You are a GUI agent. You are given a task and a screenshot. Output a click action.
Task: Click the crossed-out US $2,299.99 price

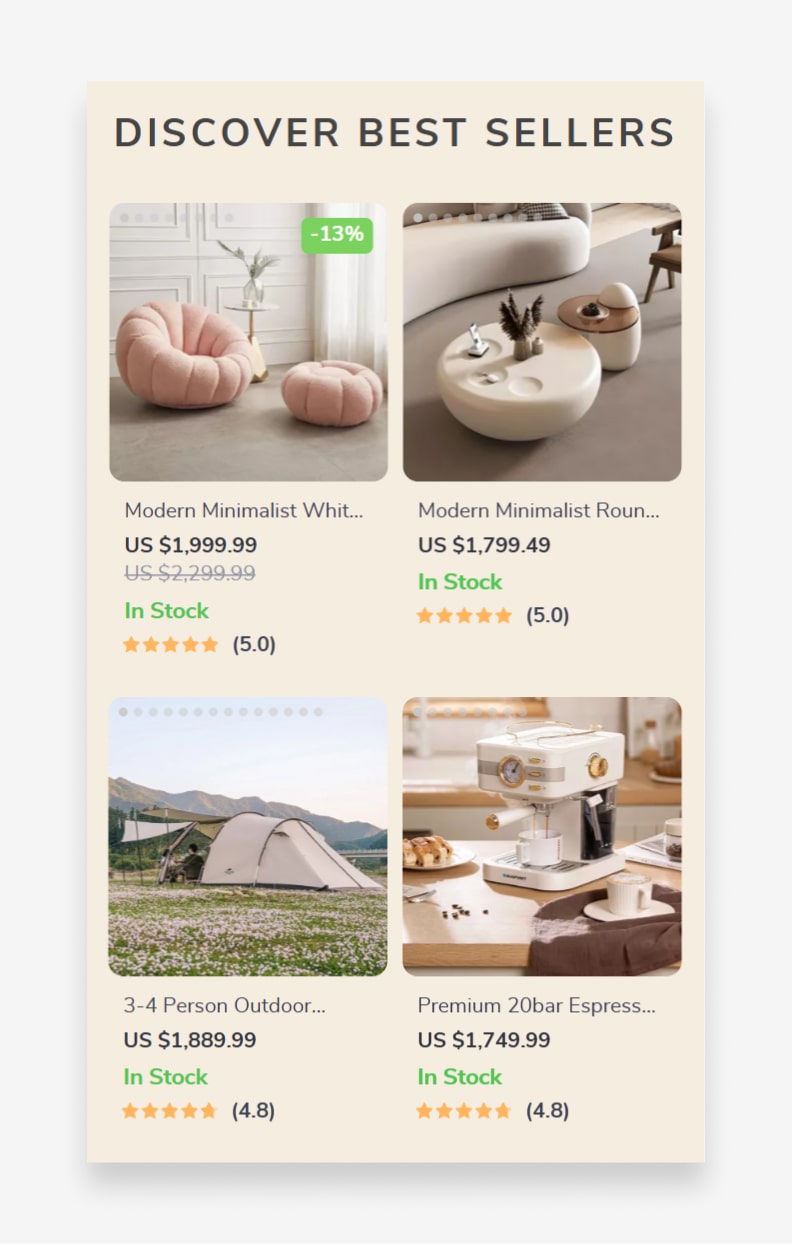click(x=190, y=573)
